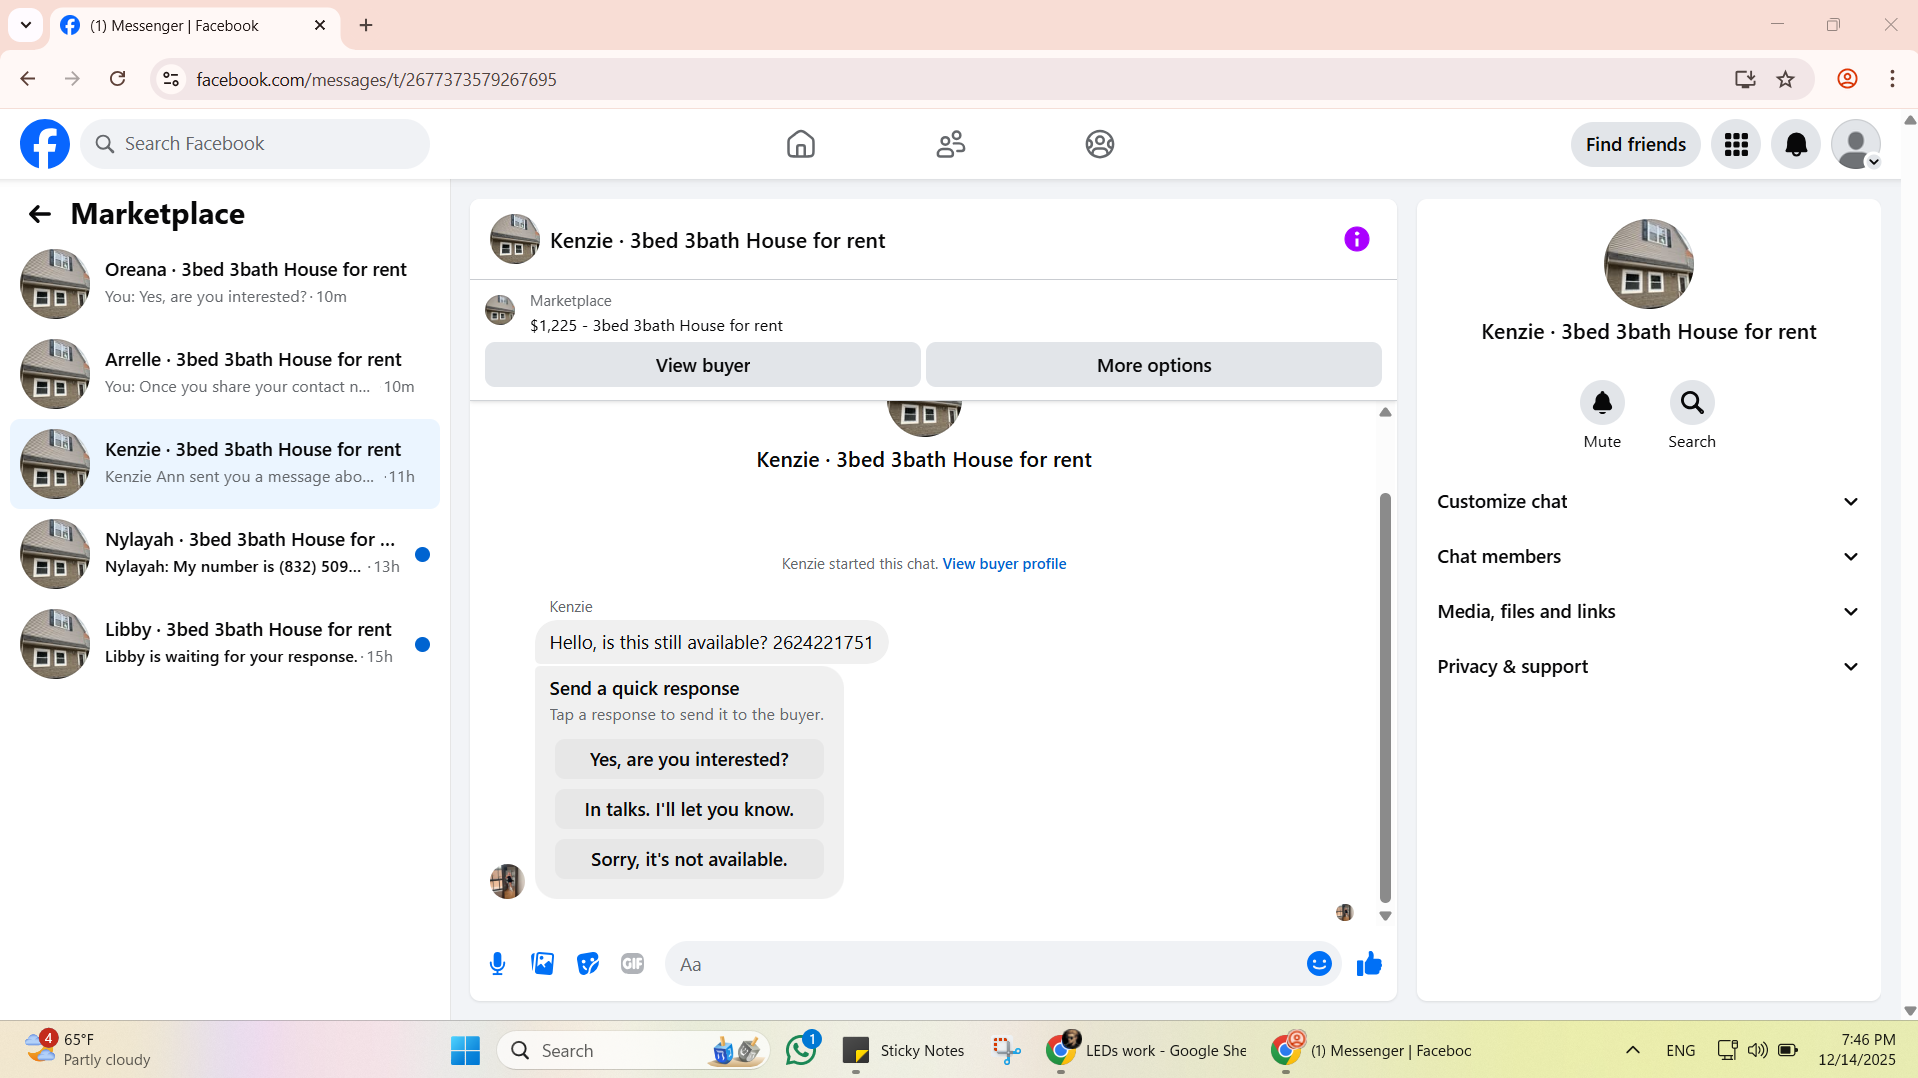The height and width of the screenshot is (1078, 1918).
Task: Expand Chat members section
Action: tap(1648, 557)
